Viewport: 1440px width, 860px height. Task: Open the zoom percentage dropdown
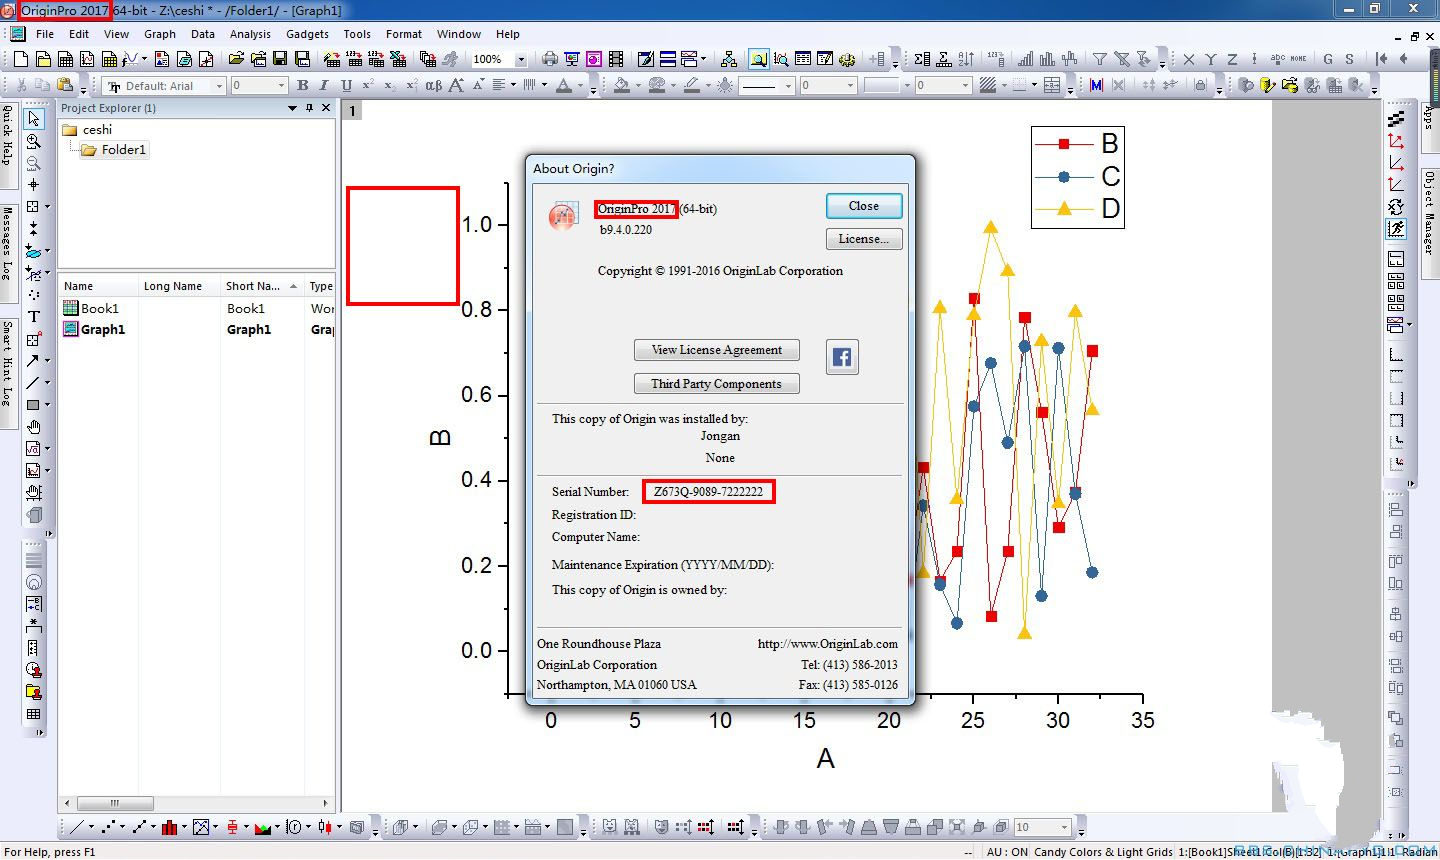tap(520, 60)
